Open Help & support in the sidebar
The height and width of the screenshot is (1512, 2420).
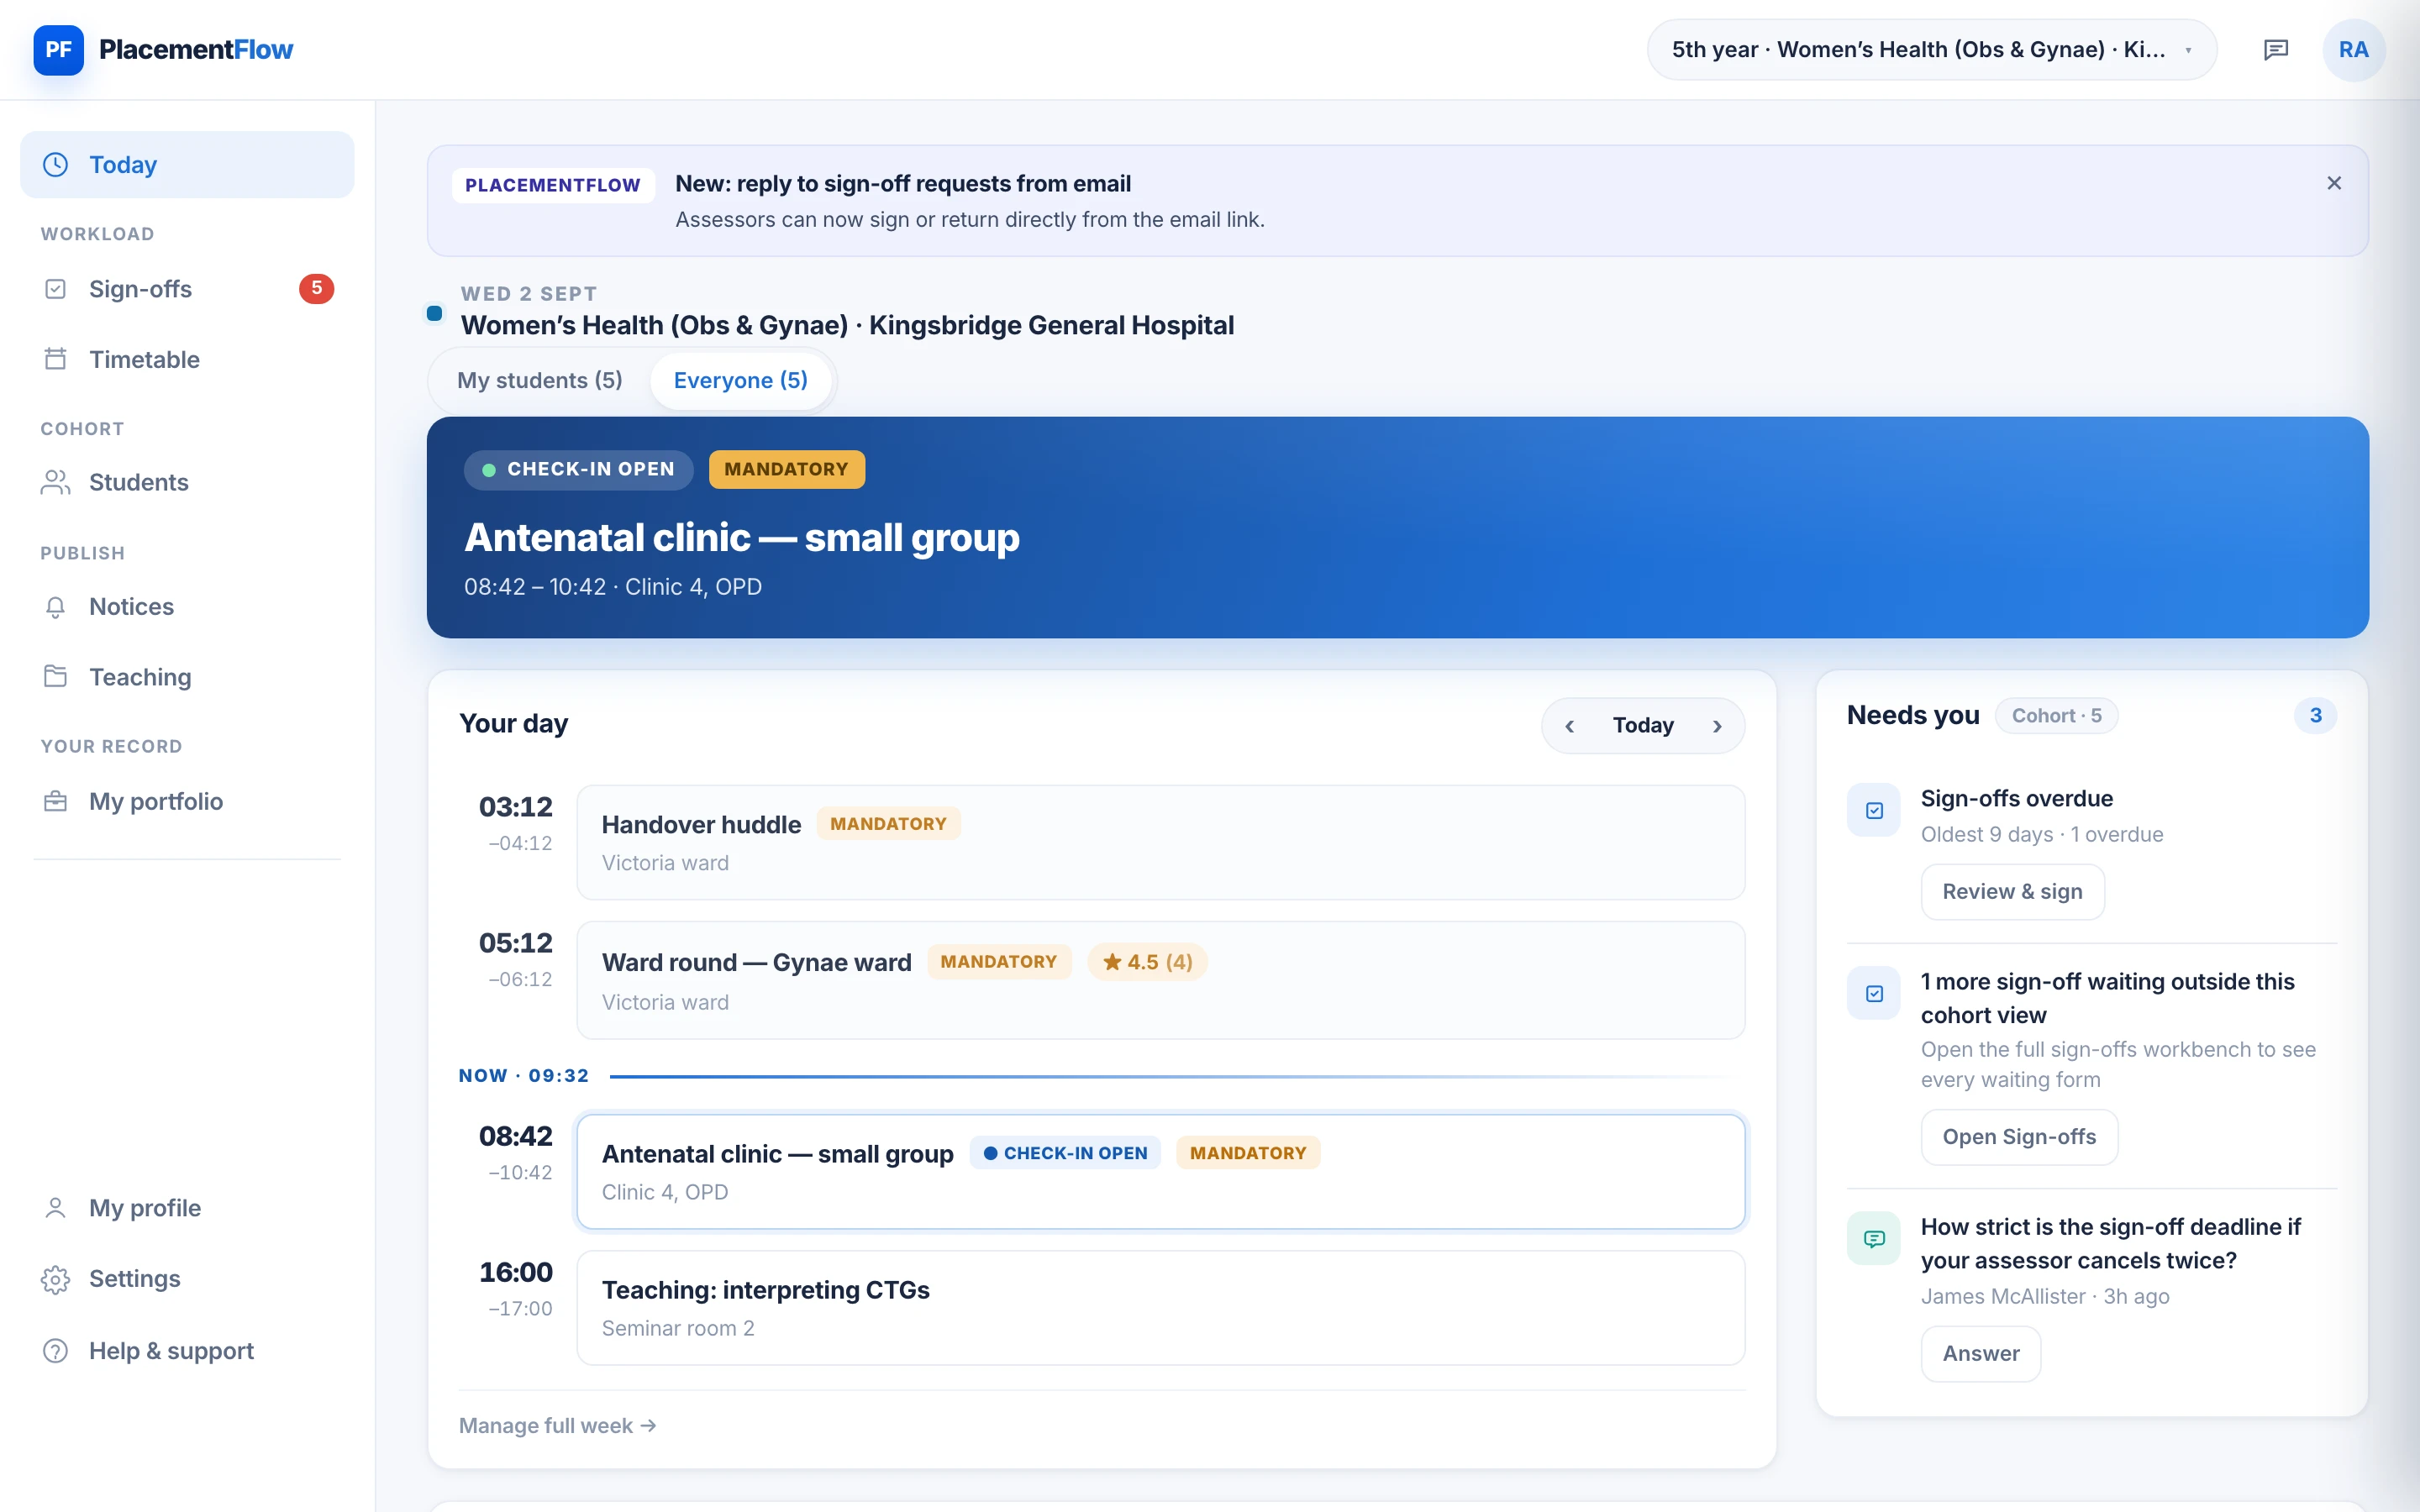(x=187, y=1351)
